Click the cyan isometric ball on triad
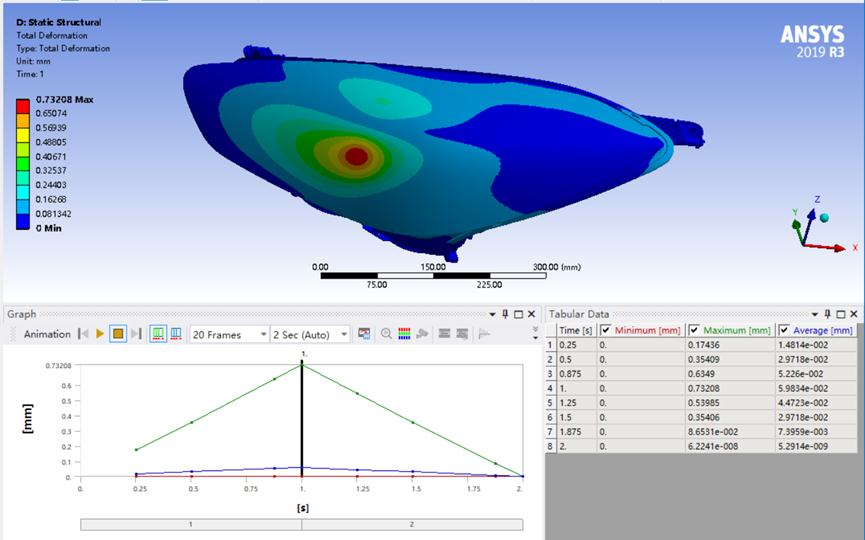The height and width of the screenshot is (540, 865). (x=824, y=218)
